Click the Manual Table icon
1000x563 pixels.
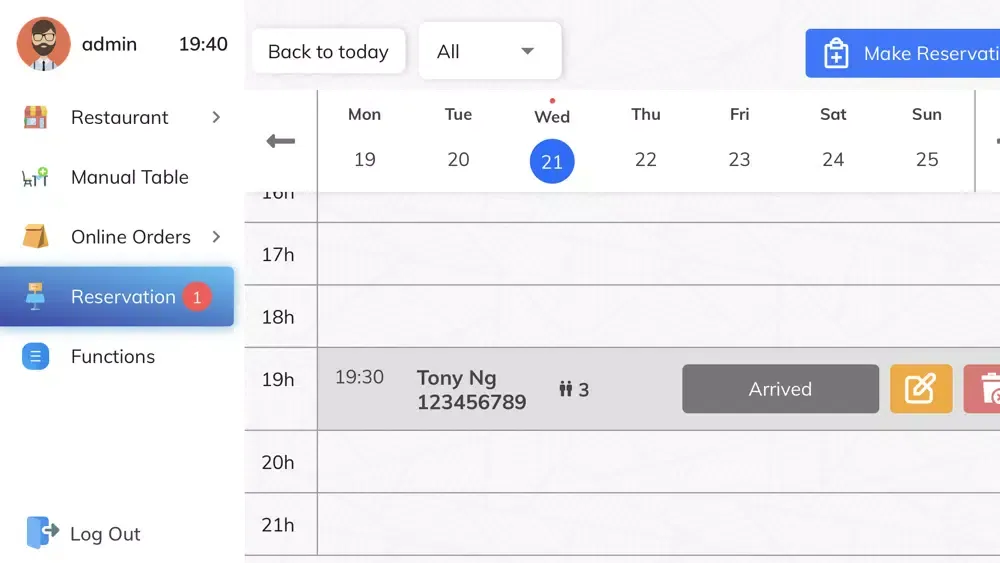pos(36,177)
